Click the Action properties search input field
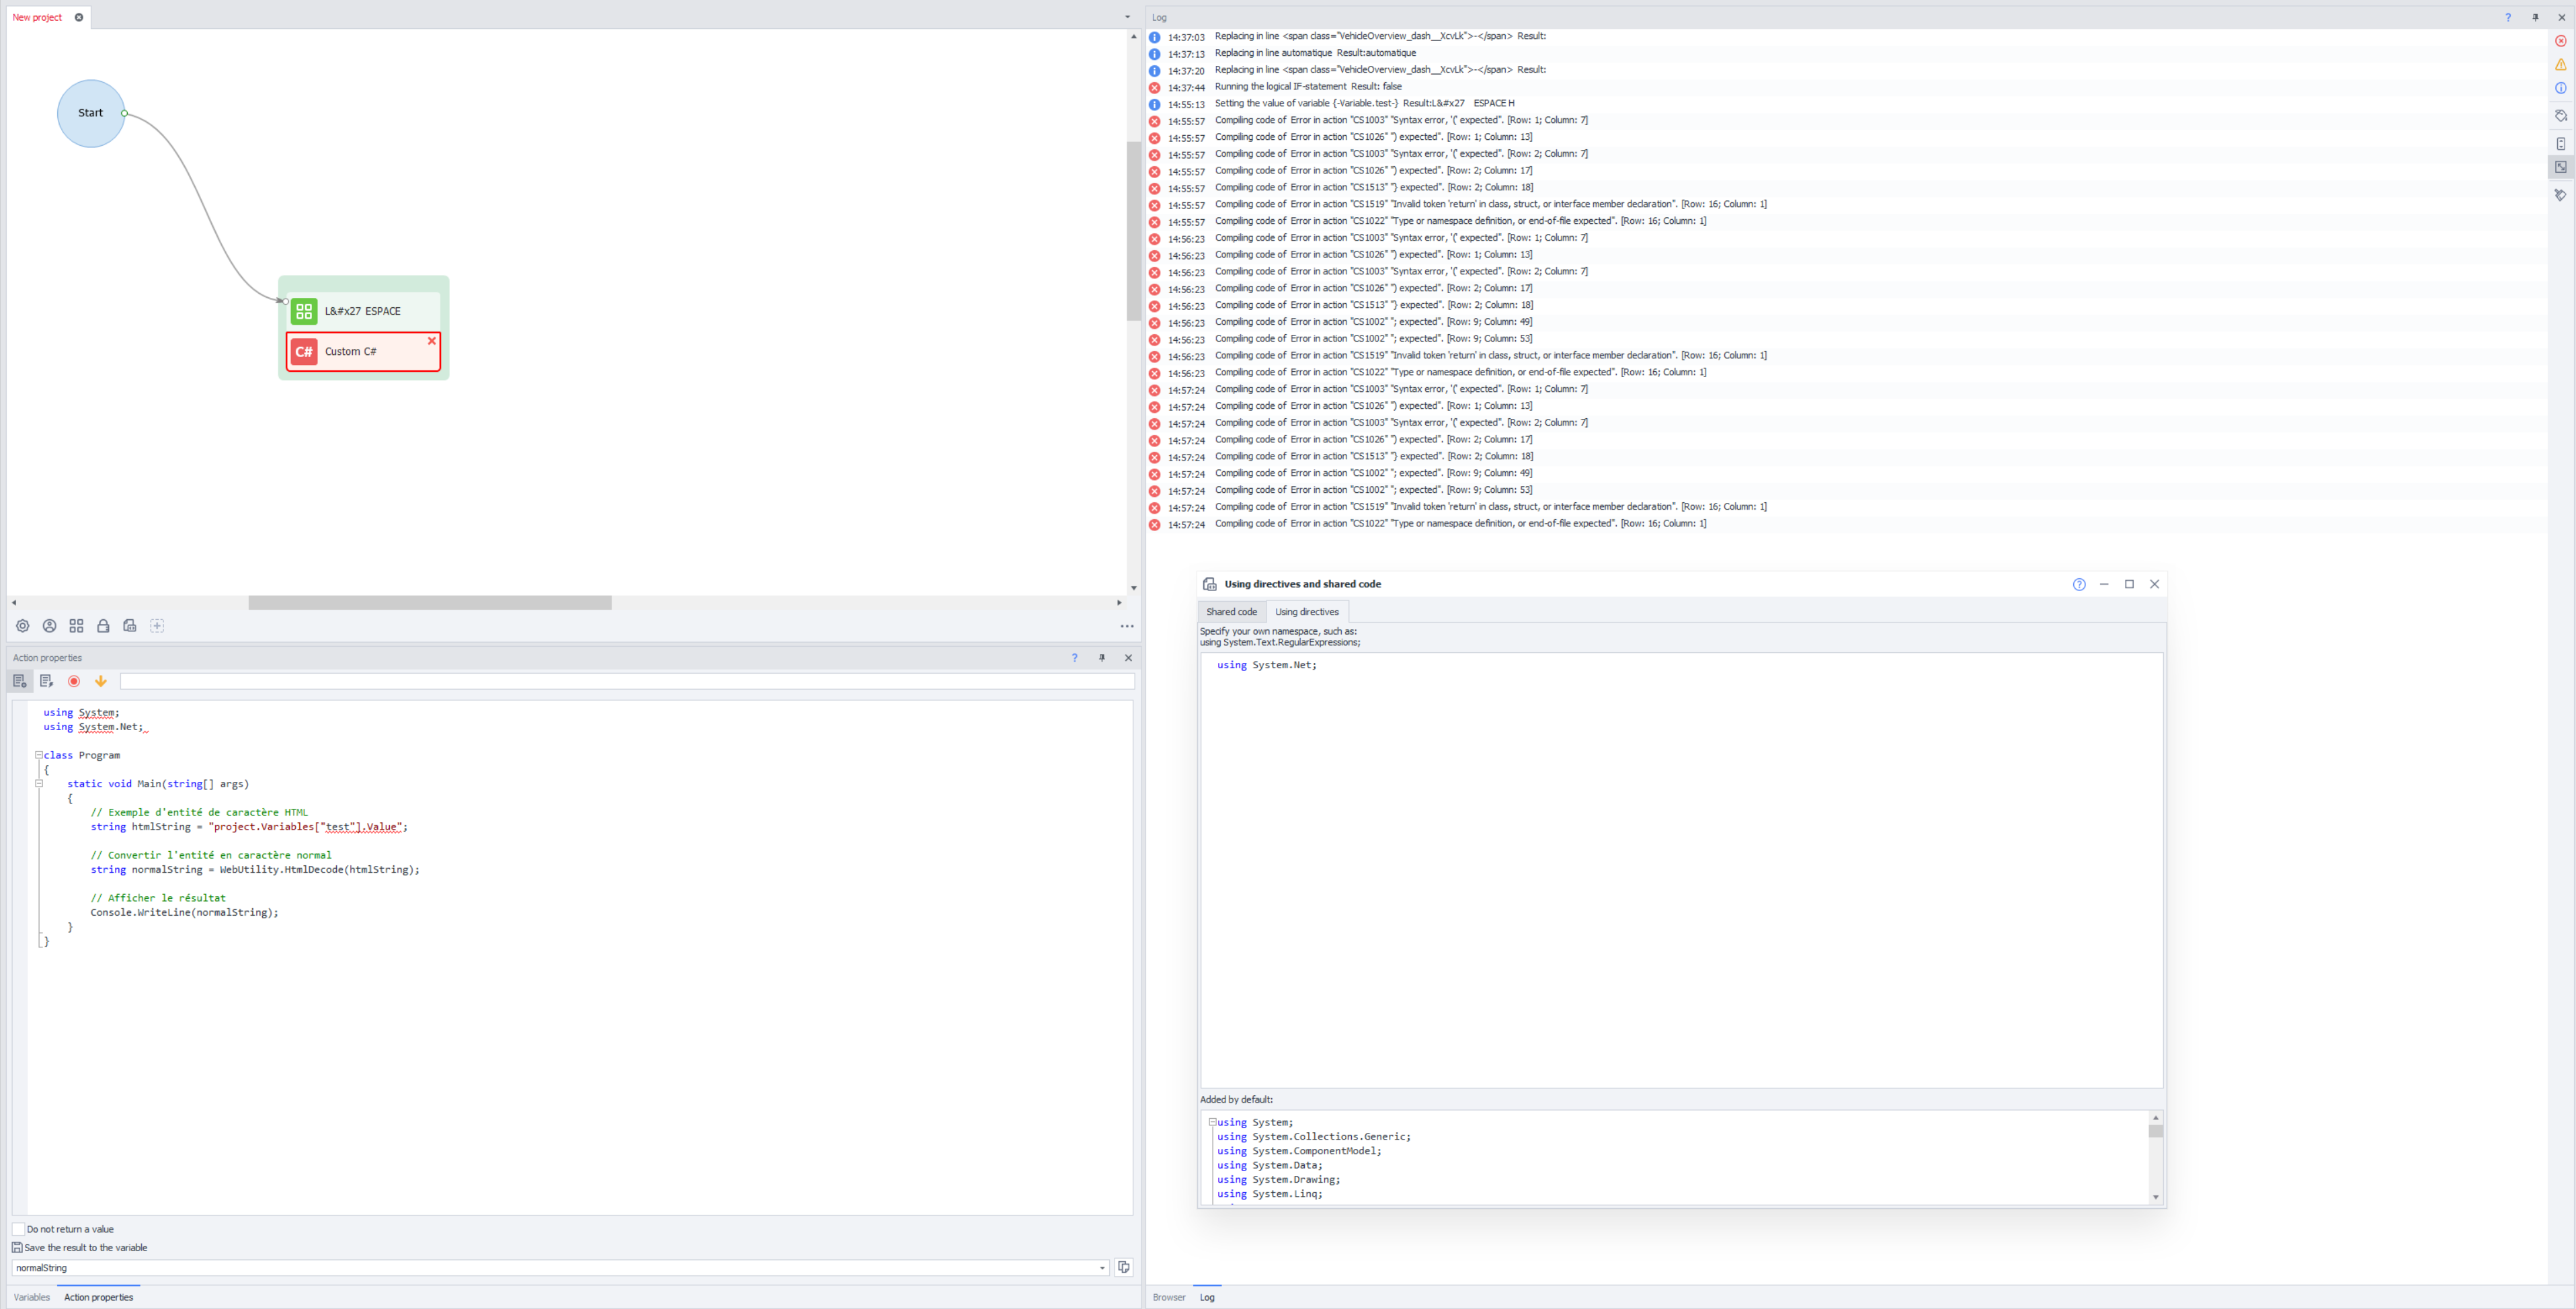 tap(627, 681)
